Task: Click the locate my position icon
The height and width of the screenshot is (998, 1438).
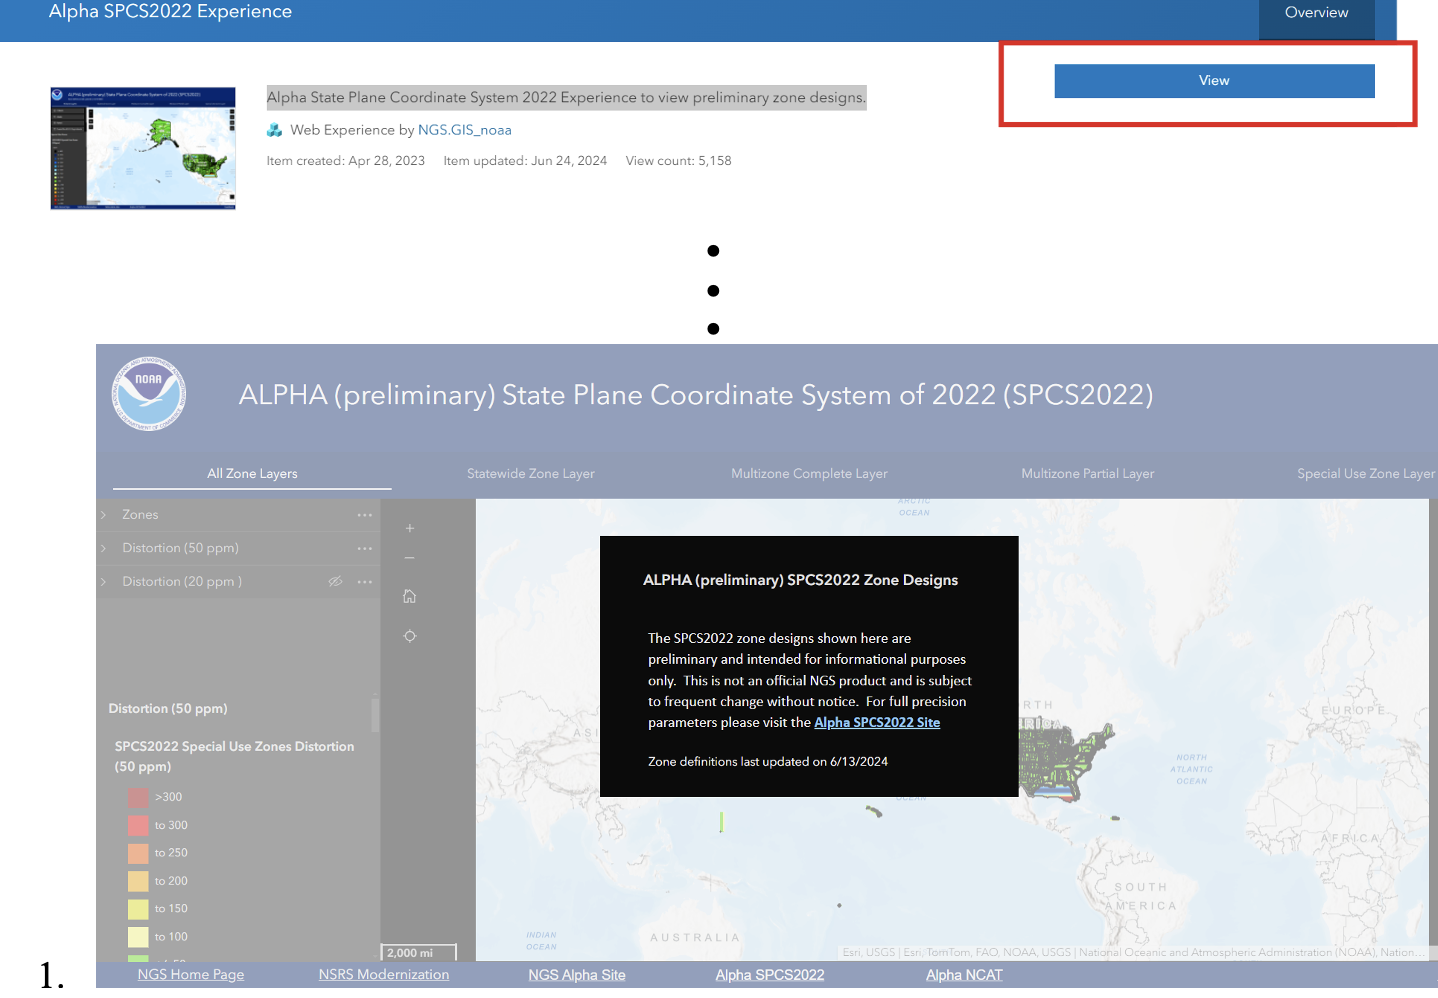Action: point(409,636)
